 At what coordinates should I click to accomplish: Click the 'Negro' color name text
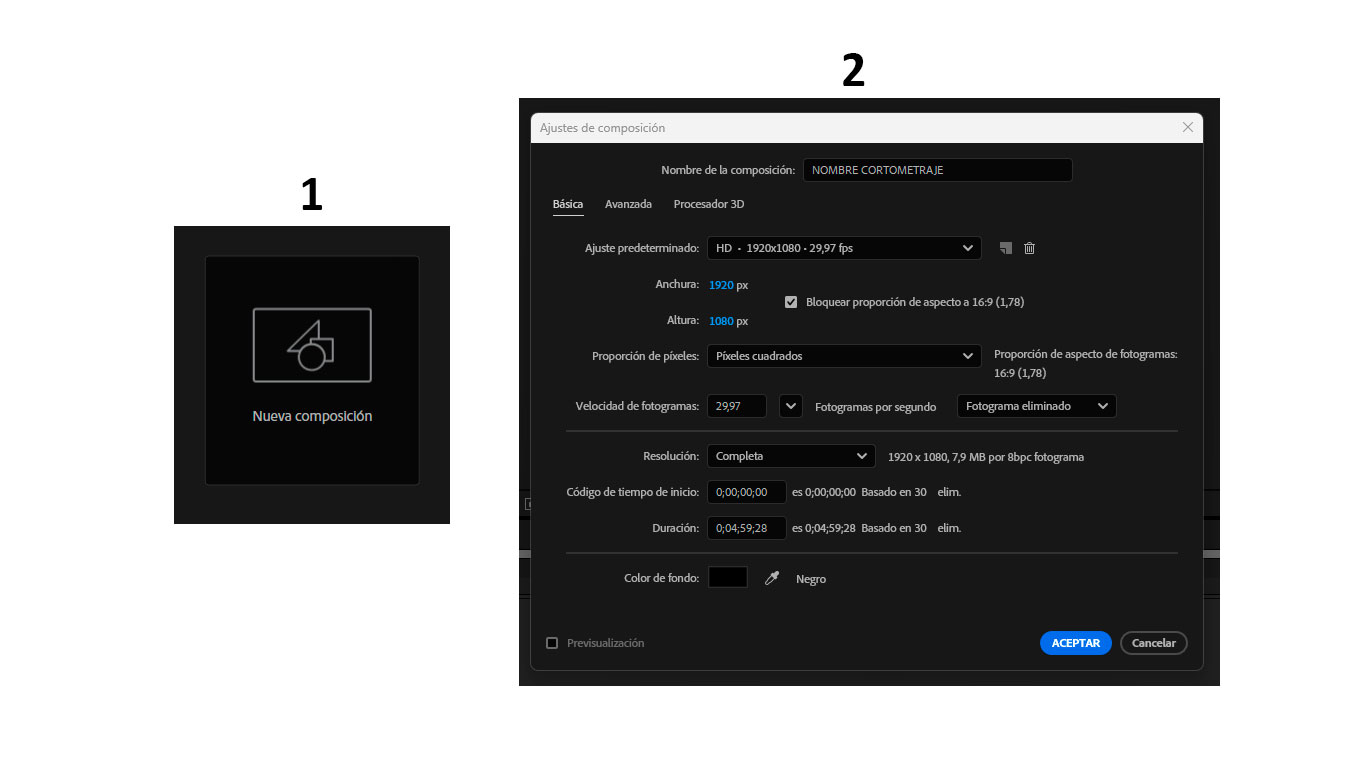pyautogui.click(x=811, y=579)
